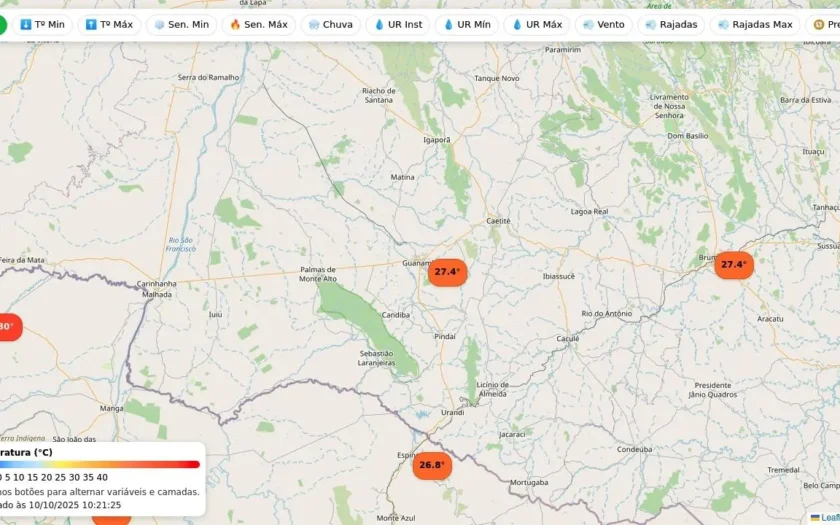This screenshot has height=525, width=840.
Task: Click the Caetité city label on map
Action: click(498, 221)
